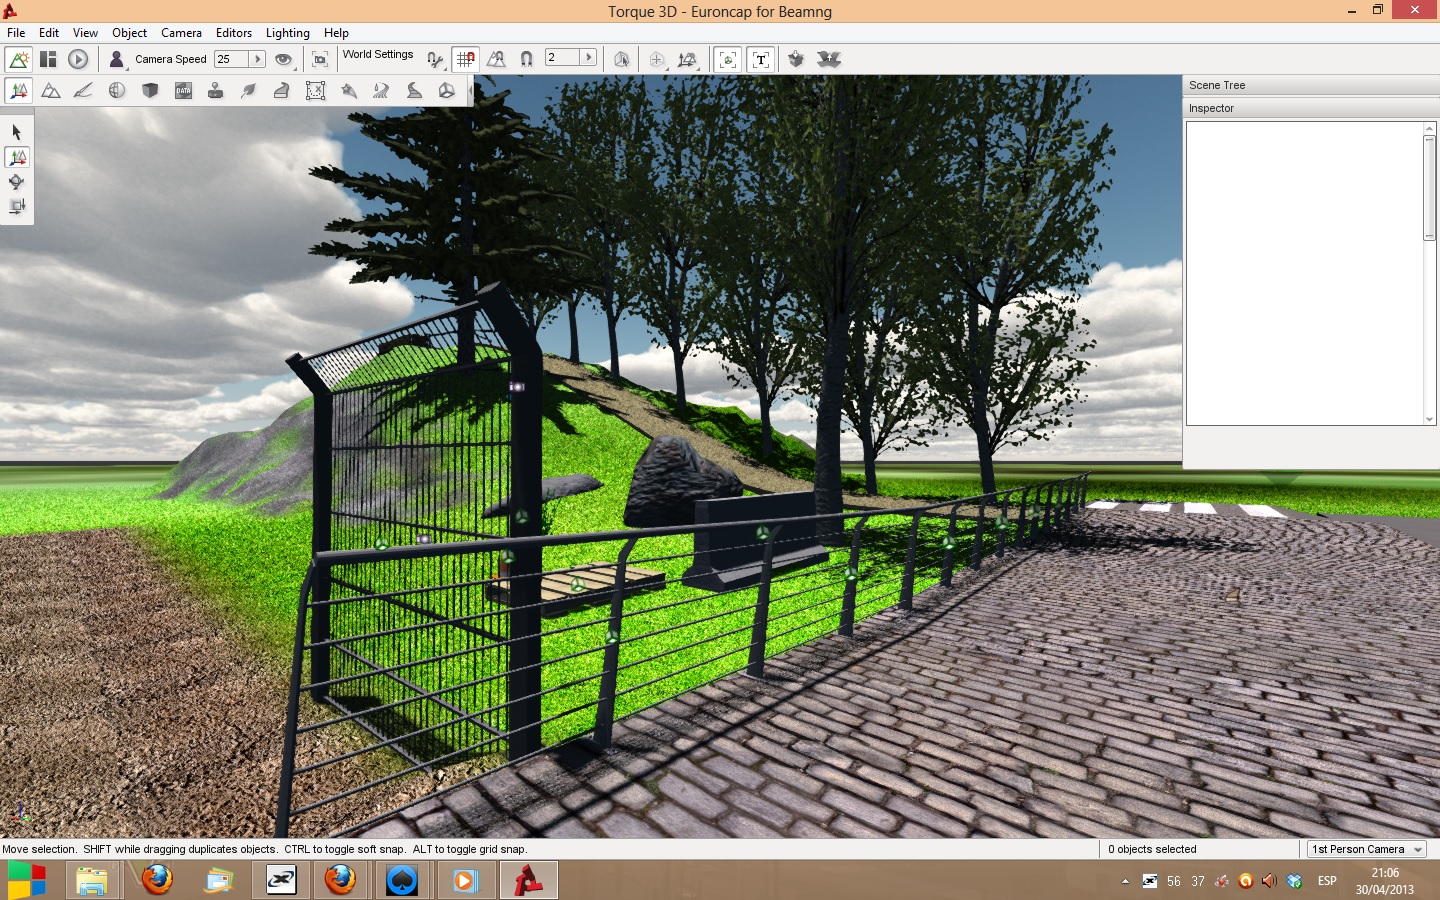Viewport: 1440px width, 900px height.
Task: Expand the snap size arrow next to 2
Action: point(589,58)
